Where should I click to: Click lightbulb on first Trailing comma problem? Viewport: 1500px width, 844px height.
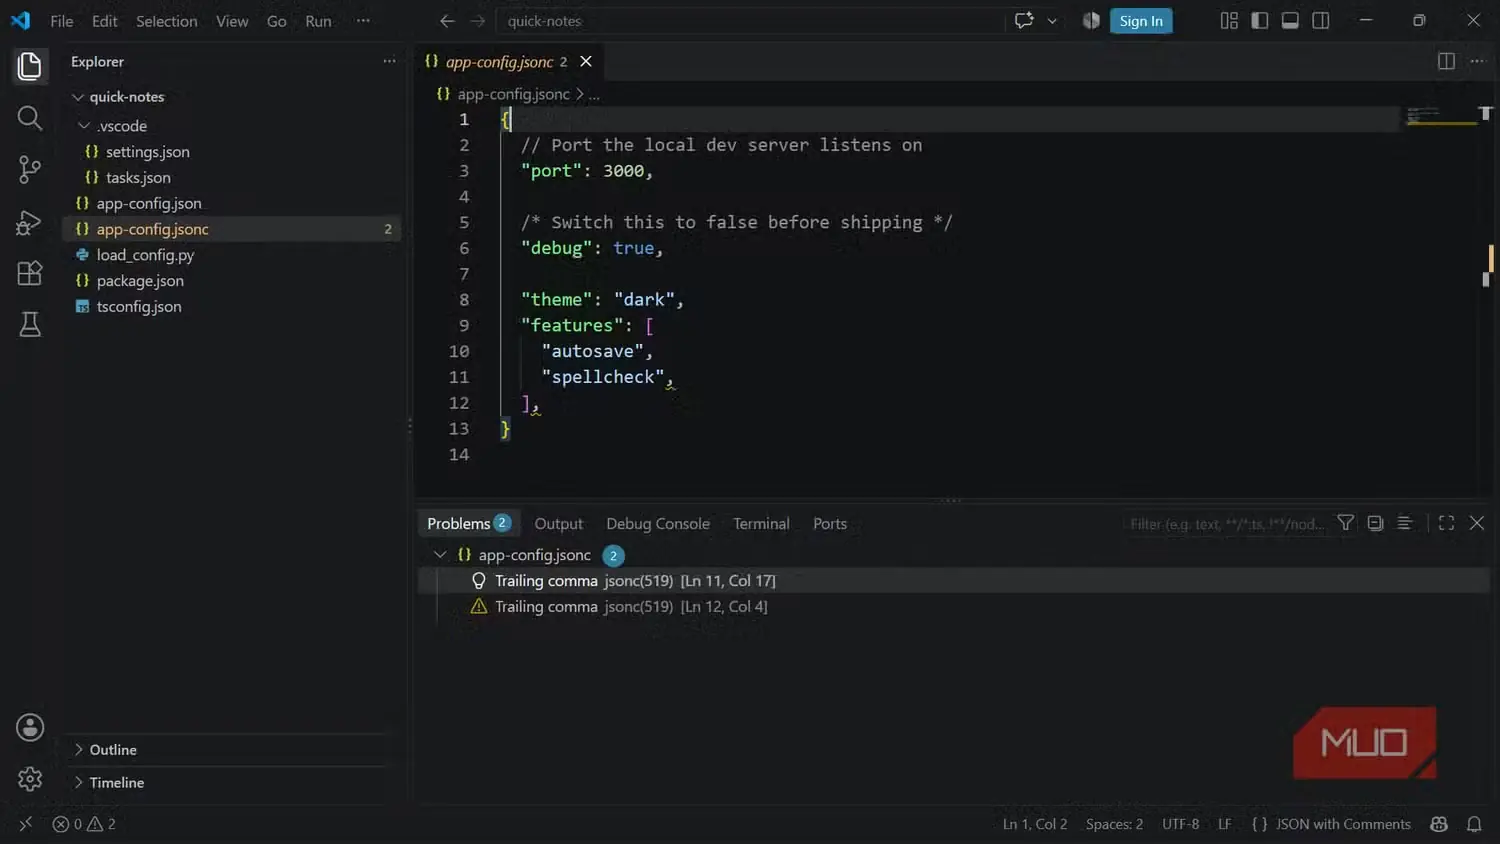[479, 581]
